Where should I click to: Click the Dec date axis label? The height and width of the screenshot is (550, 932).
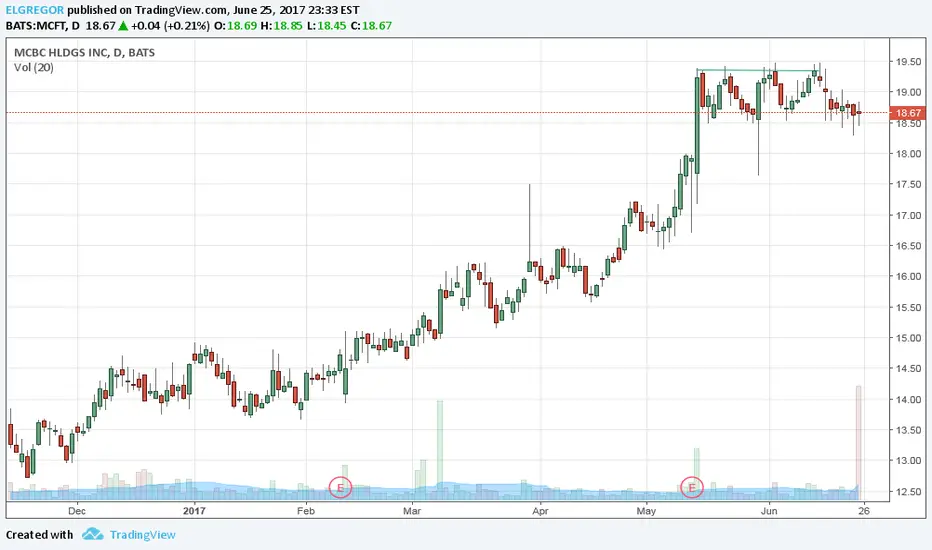tap(77, 511)
